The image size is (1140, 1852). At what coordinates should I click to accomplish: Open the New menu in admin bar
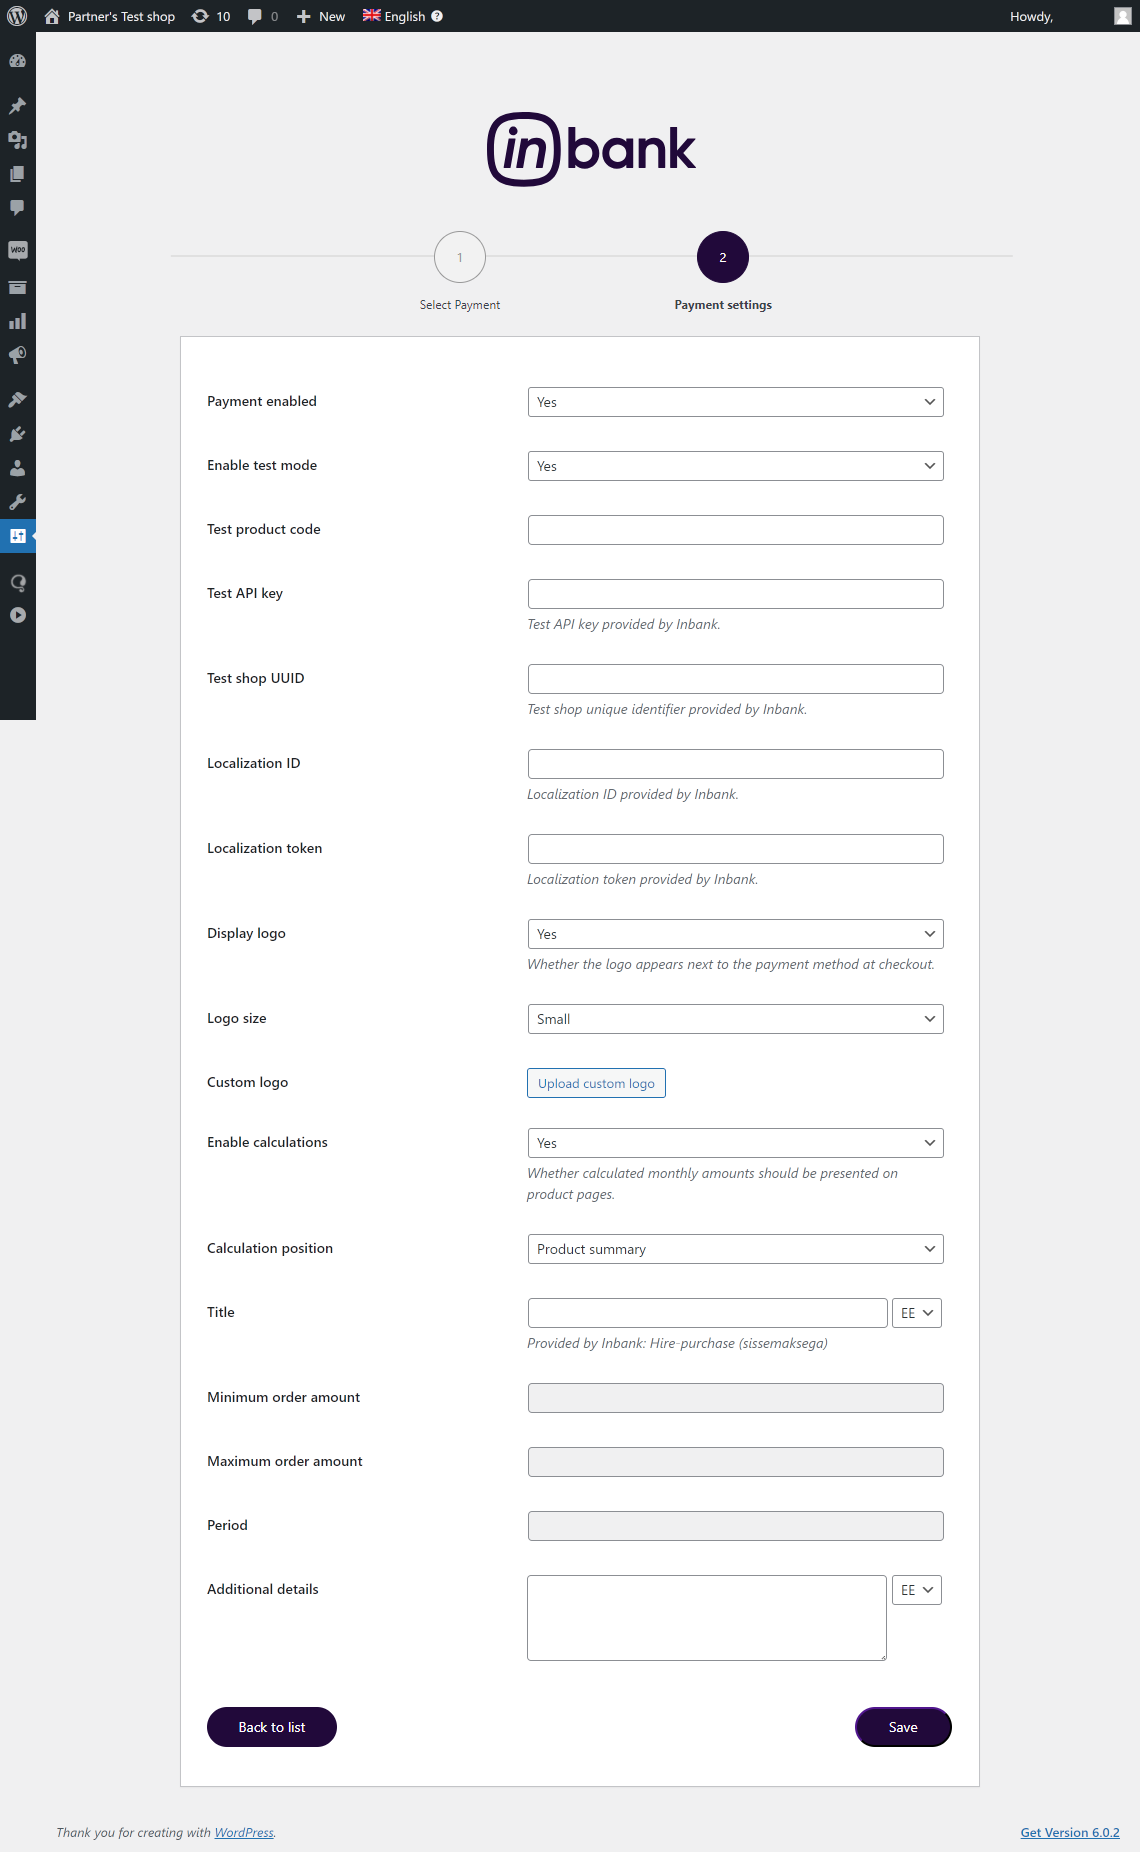(321, 16)
